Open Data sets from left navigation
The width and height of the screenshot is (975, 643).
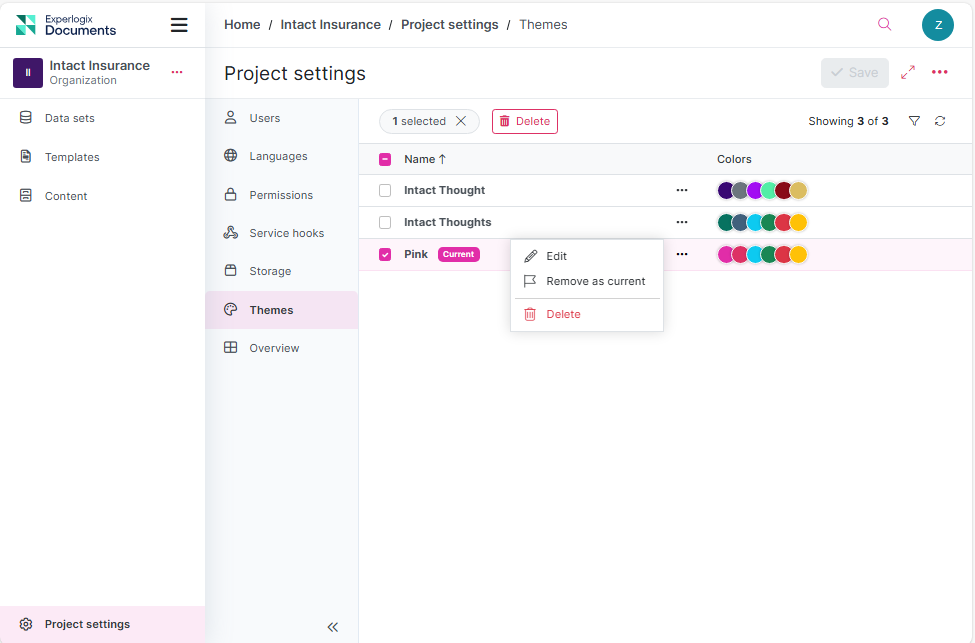70,118
